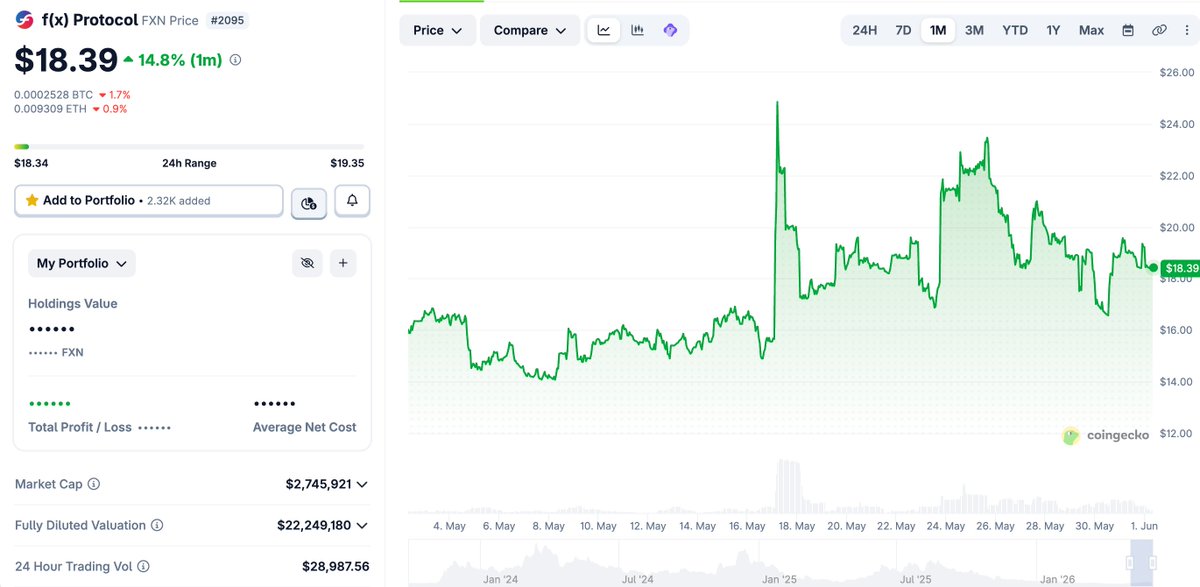1200x587 pixels.
Task: Select the 1M time range tab
Action: point(938,30)
